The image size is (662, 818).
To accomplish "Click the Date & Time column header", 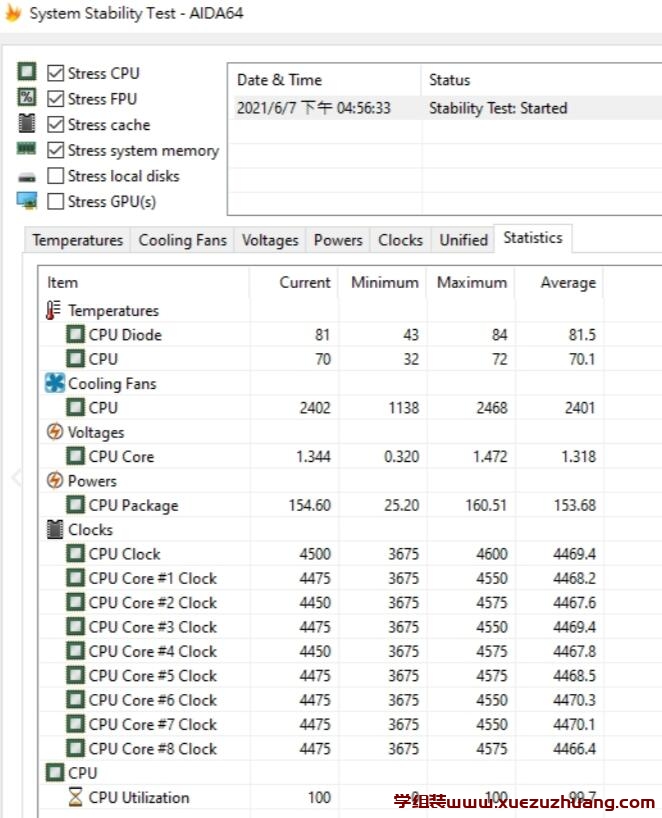I will pyautogui.click(x=324, y=80).
